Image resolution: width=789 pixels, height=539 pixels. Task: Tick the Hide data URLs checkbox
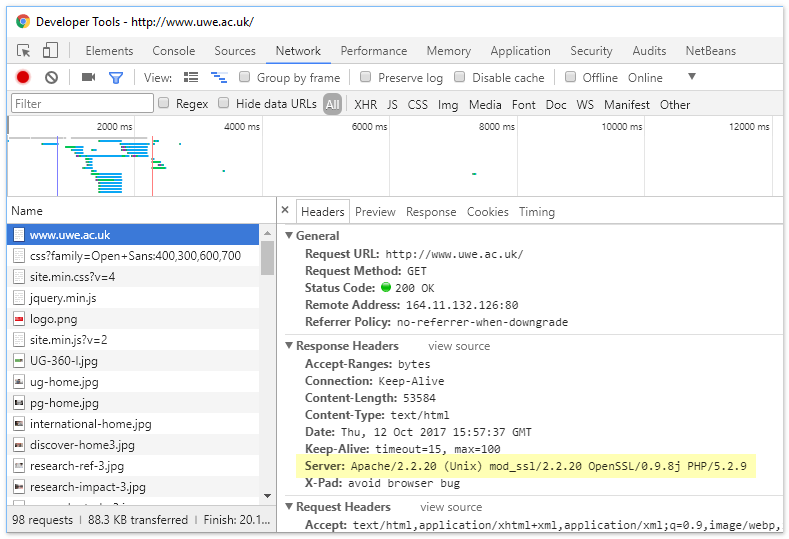[x=223, y=103]
